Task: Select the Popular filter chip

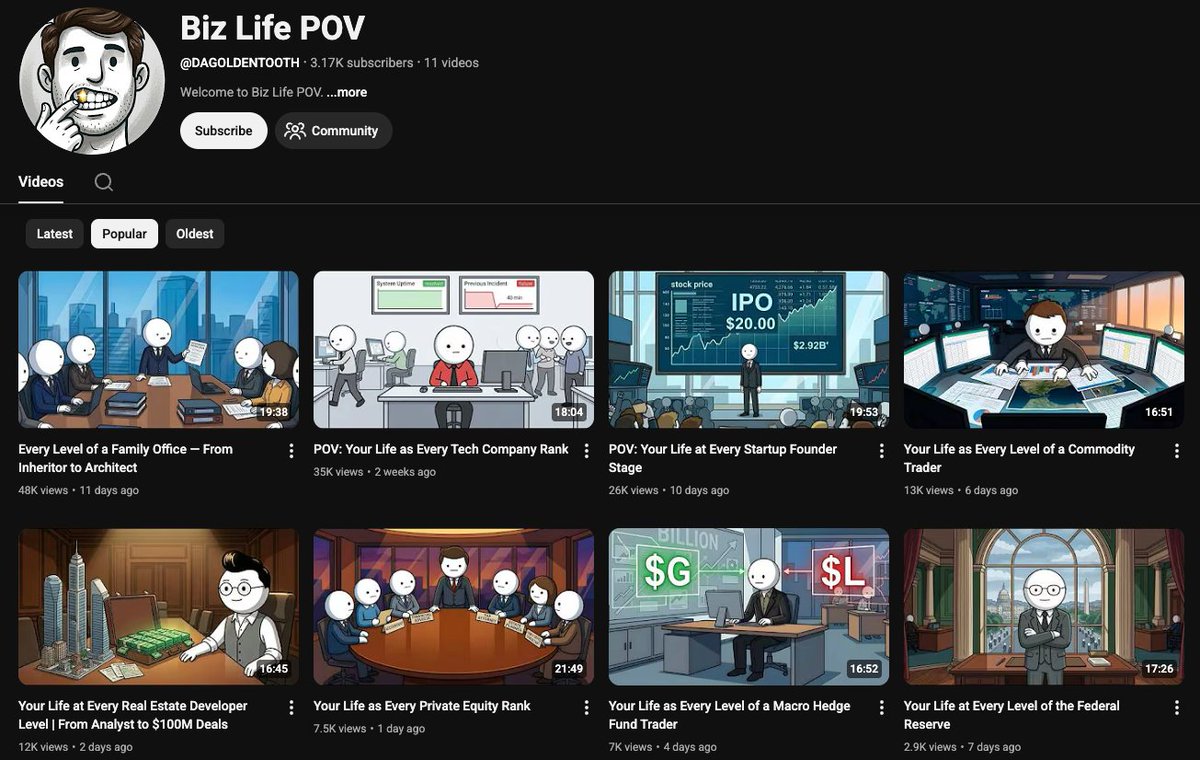Action: [124, 233]
